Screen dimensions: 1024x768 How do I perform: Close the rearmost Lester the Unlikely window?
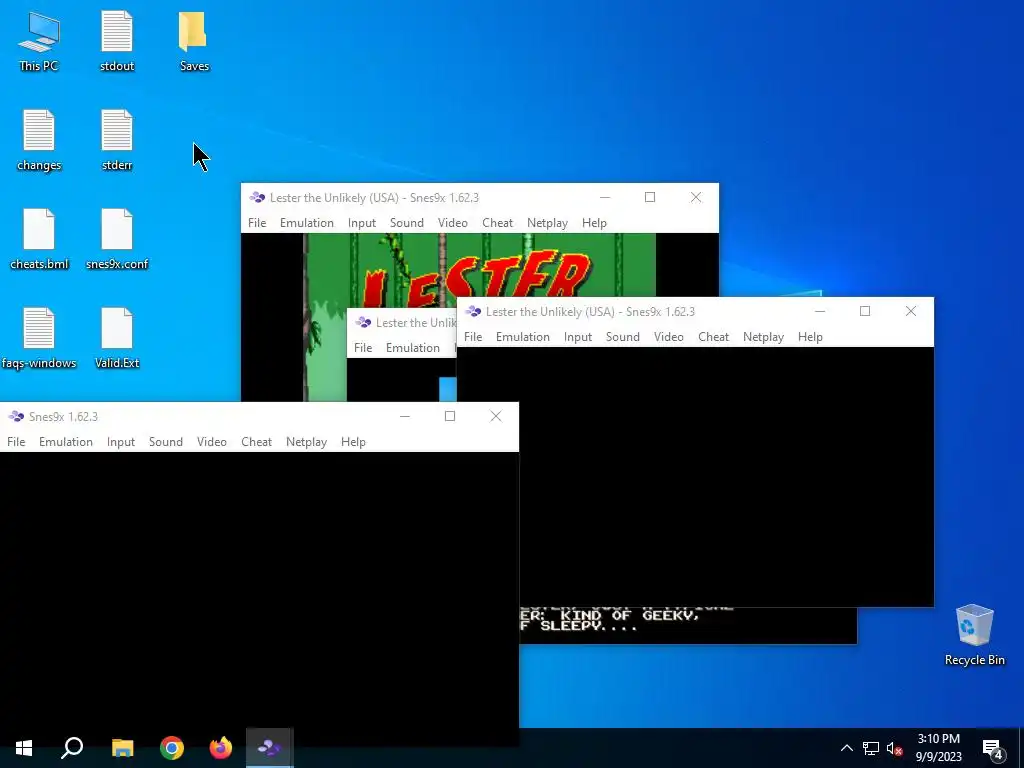pyautogui.click(x=696, y=197)
